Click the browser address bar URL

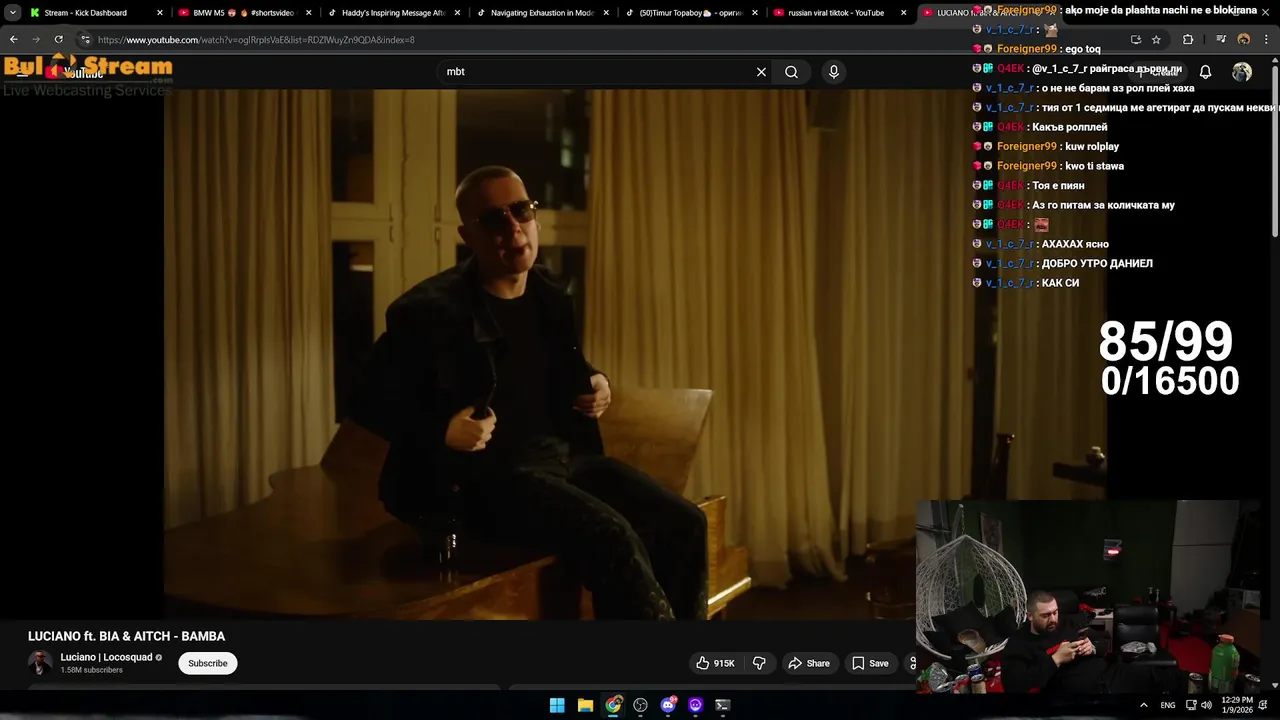click(256, 40)
